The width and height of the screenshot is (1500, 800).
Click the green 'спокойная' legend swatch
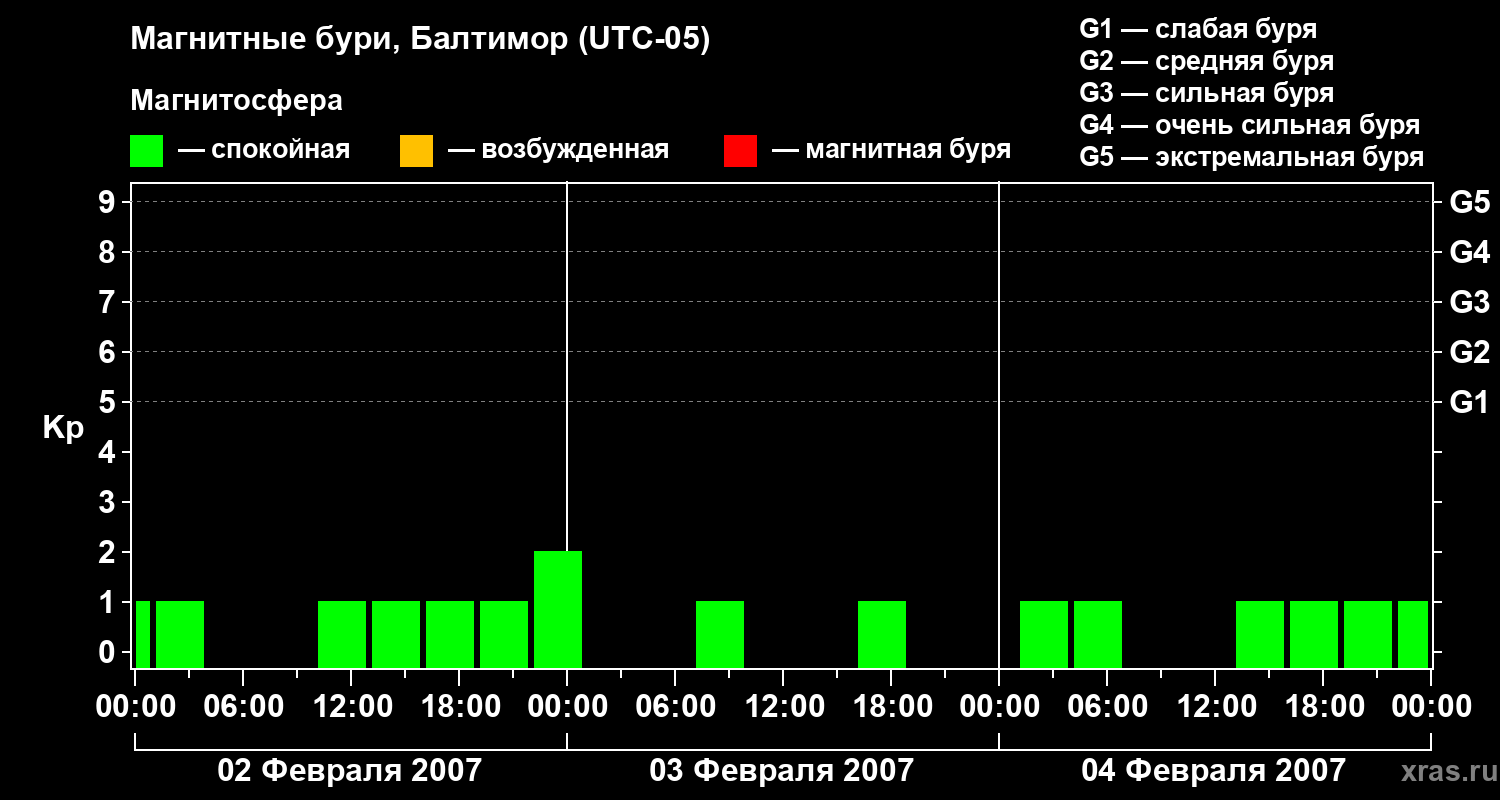pos(147,150)
